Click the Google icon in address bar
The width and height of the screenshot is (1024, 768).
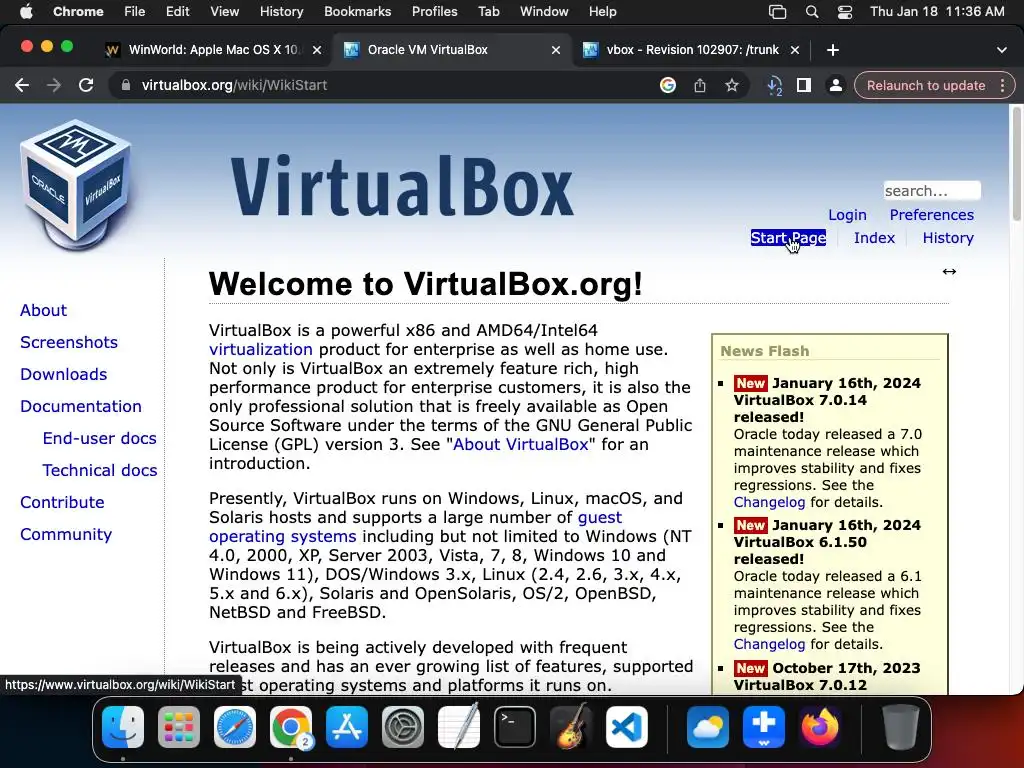point(667,86)
